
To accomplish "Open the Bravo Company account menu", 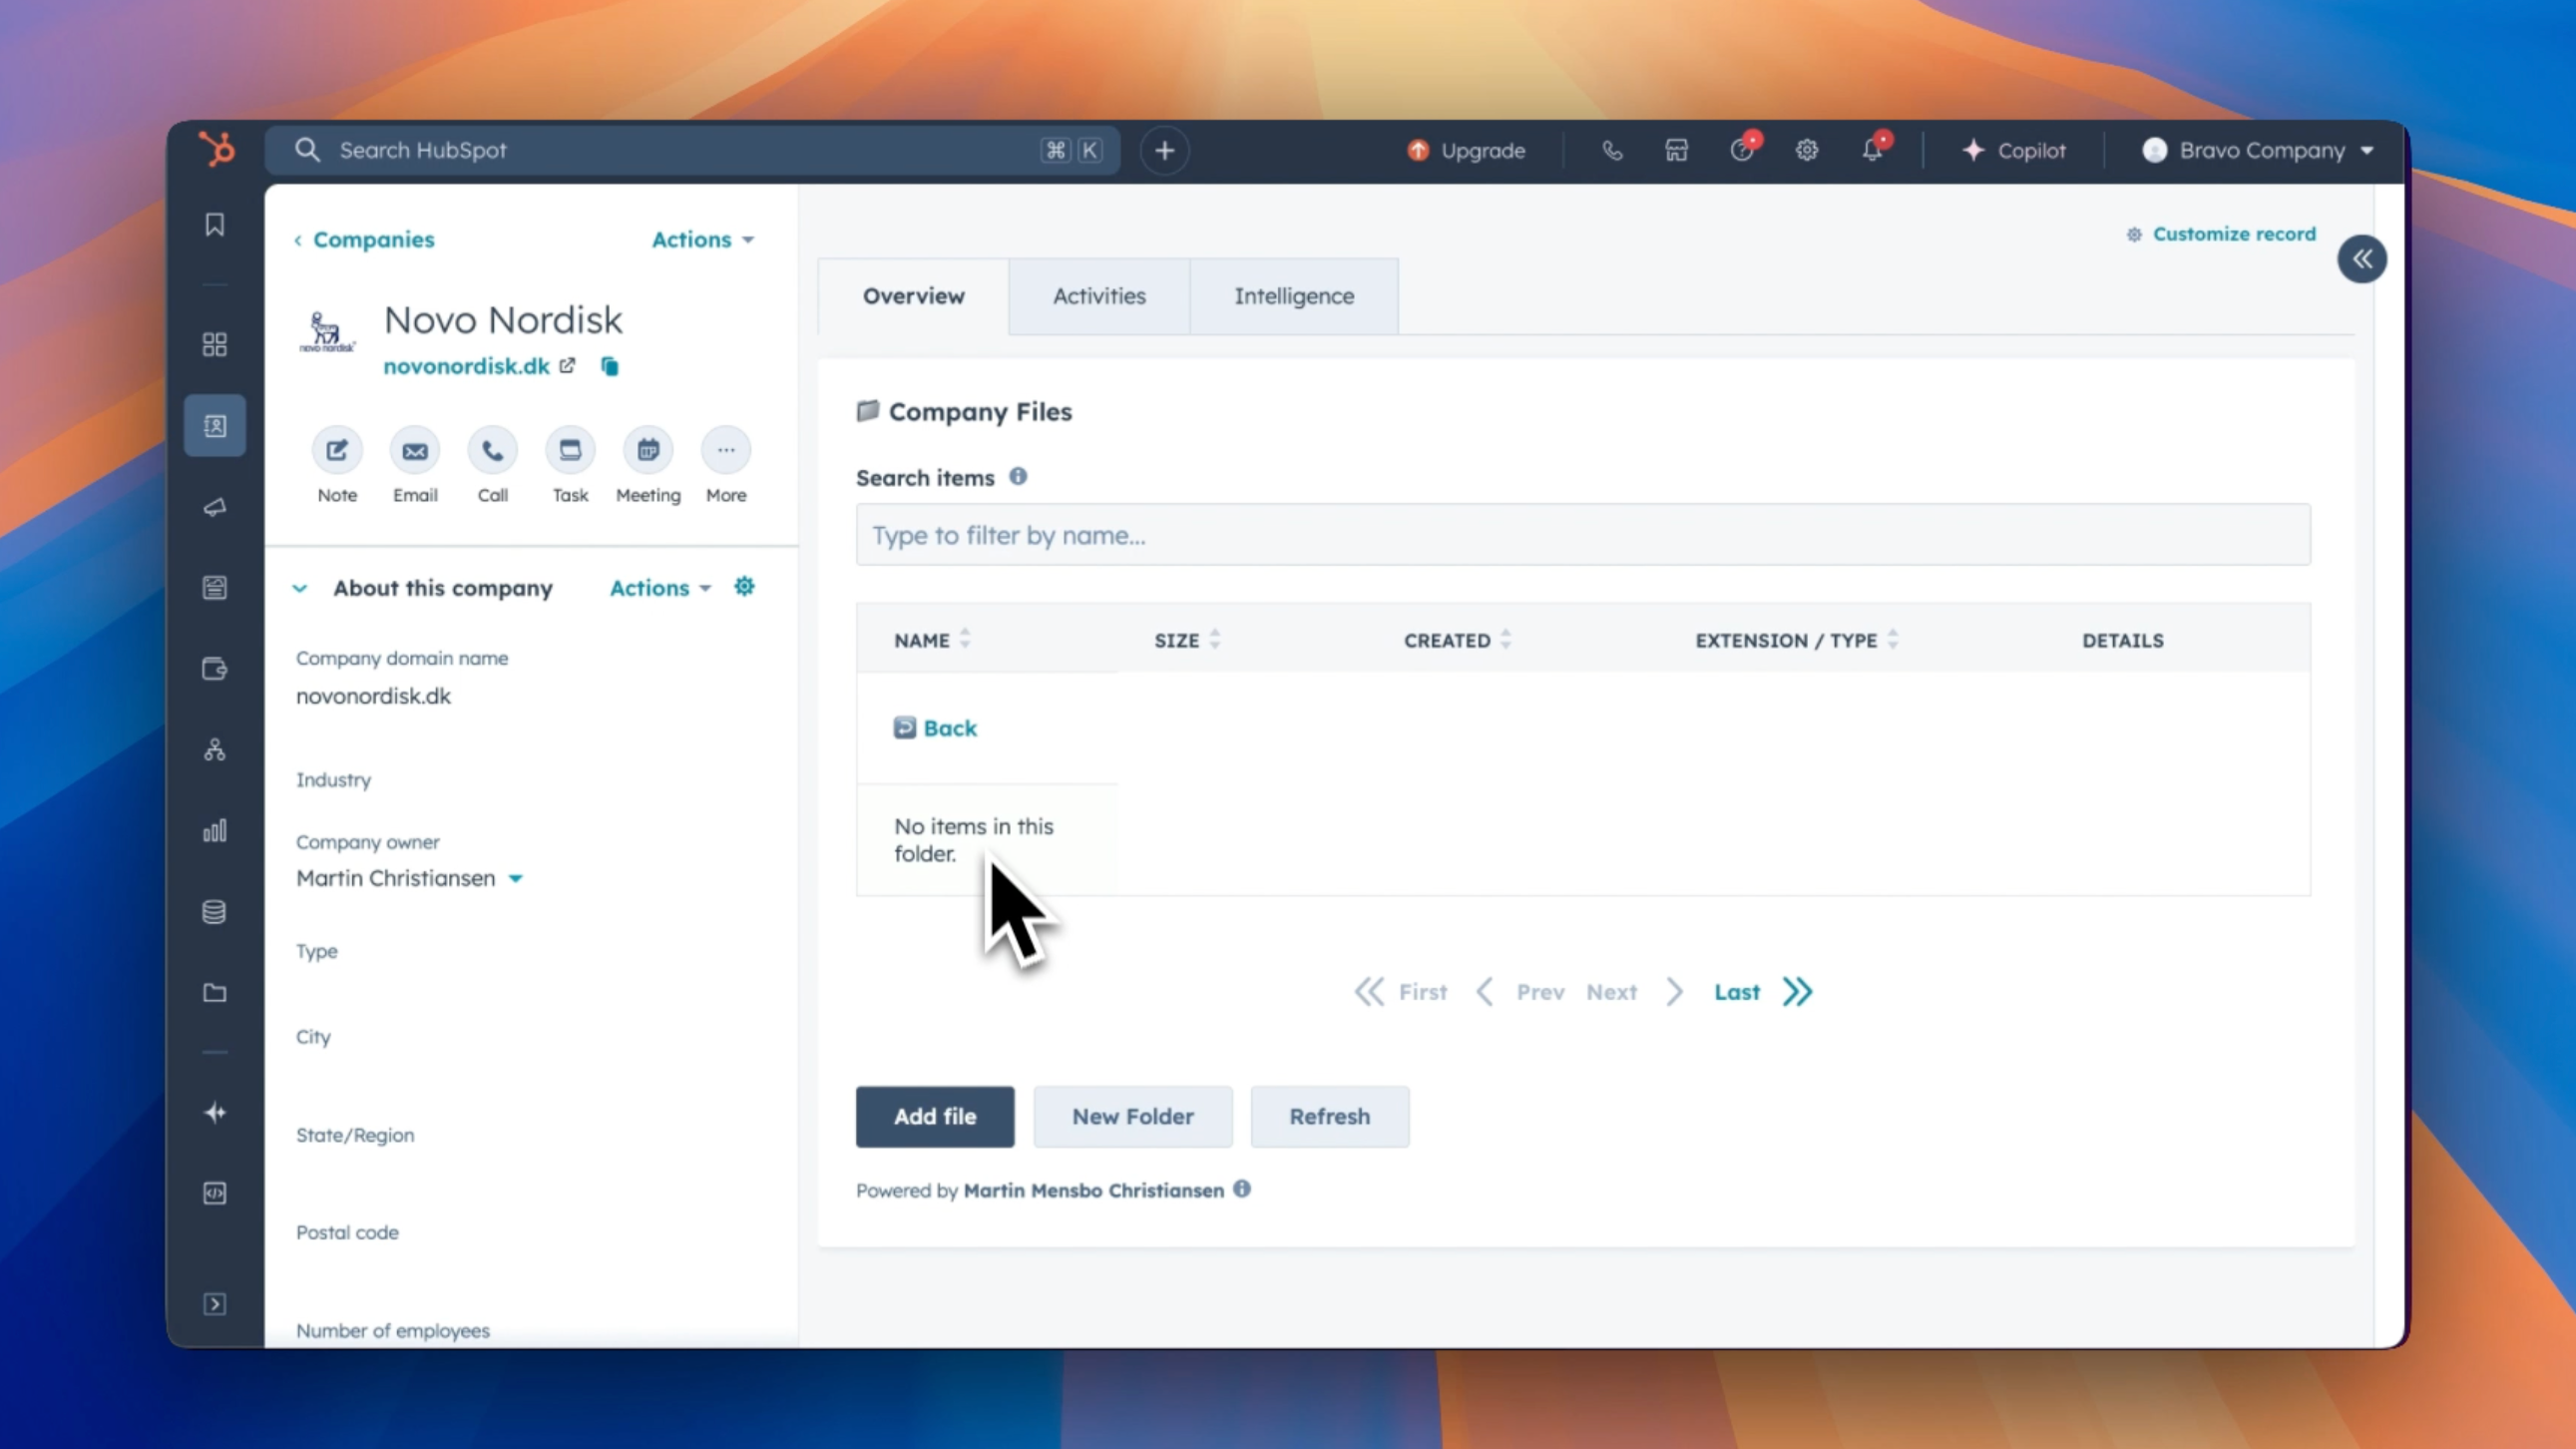I will [x=2258, y=150].
